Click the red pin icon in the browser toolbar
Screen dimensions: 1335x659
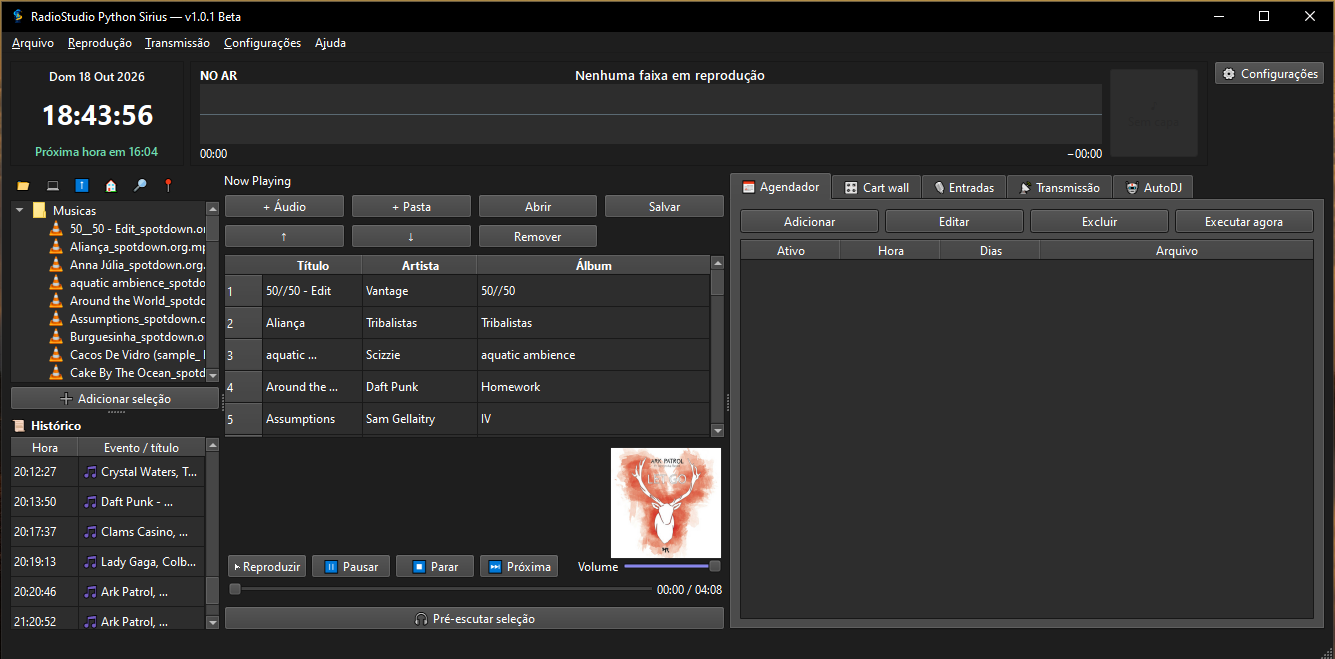[x=168, y=186]
